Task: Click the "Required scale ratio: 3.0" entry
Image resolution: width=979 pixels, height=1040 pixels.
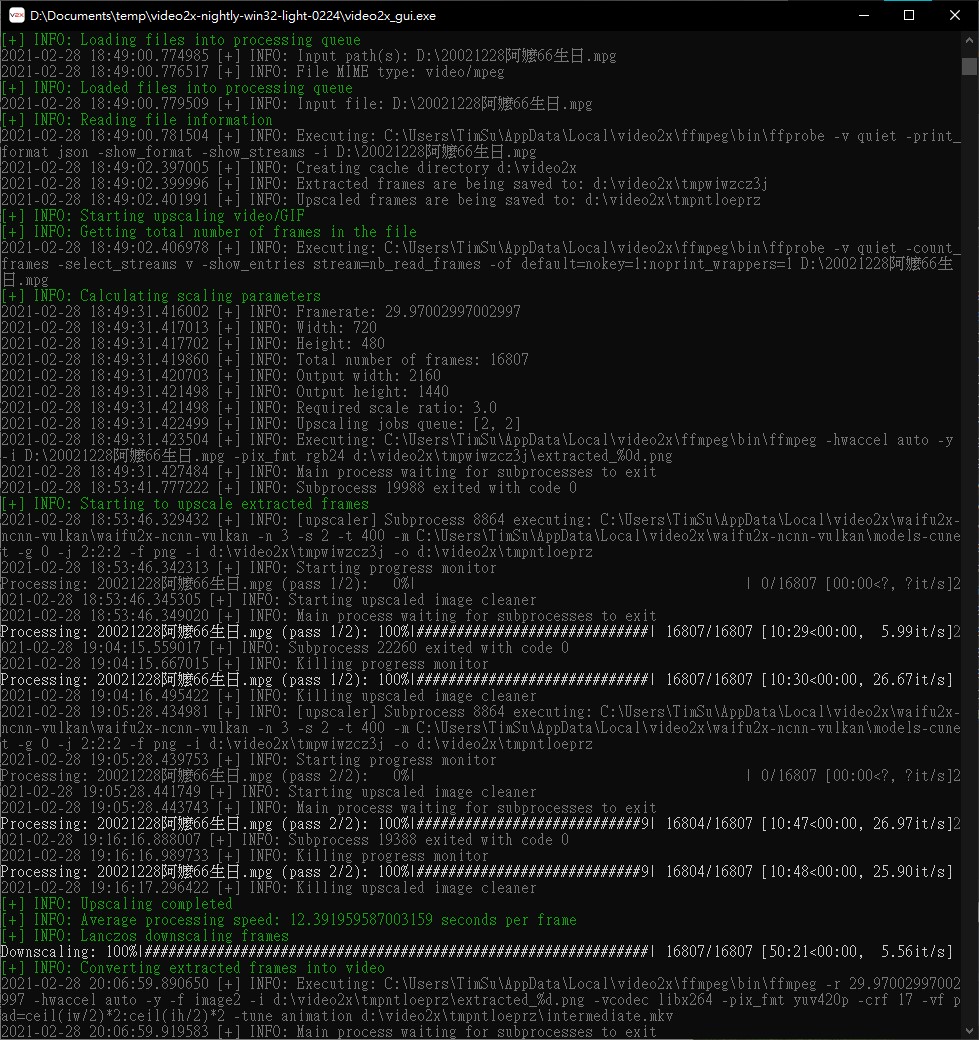Action: point(397,407)
